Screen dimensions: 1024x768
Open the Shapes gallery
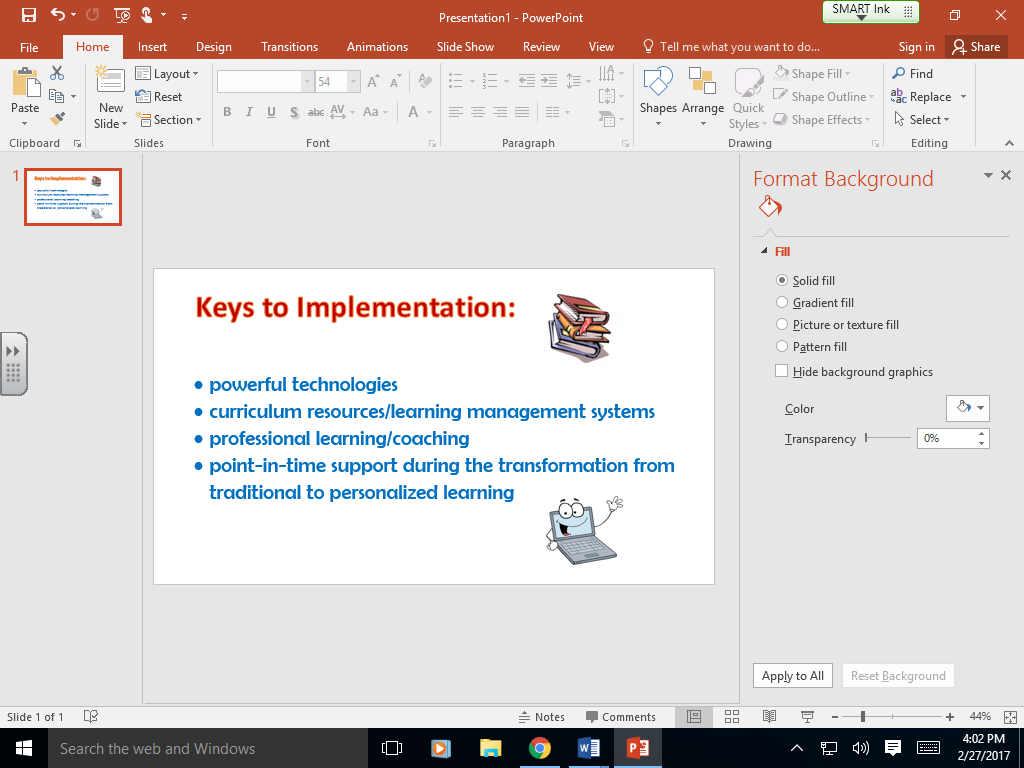pyautogui.click(x=658, y=97)
